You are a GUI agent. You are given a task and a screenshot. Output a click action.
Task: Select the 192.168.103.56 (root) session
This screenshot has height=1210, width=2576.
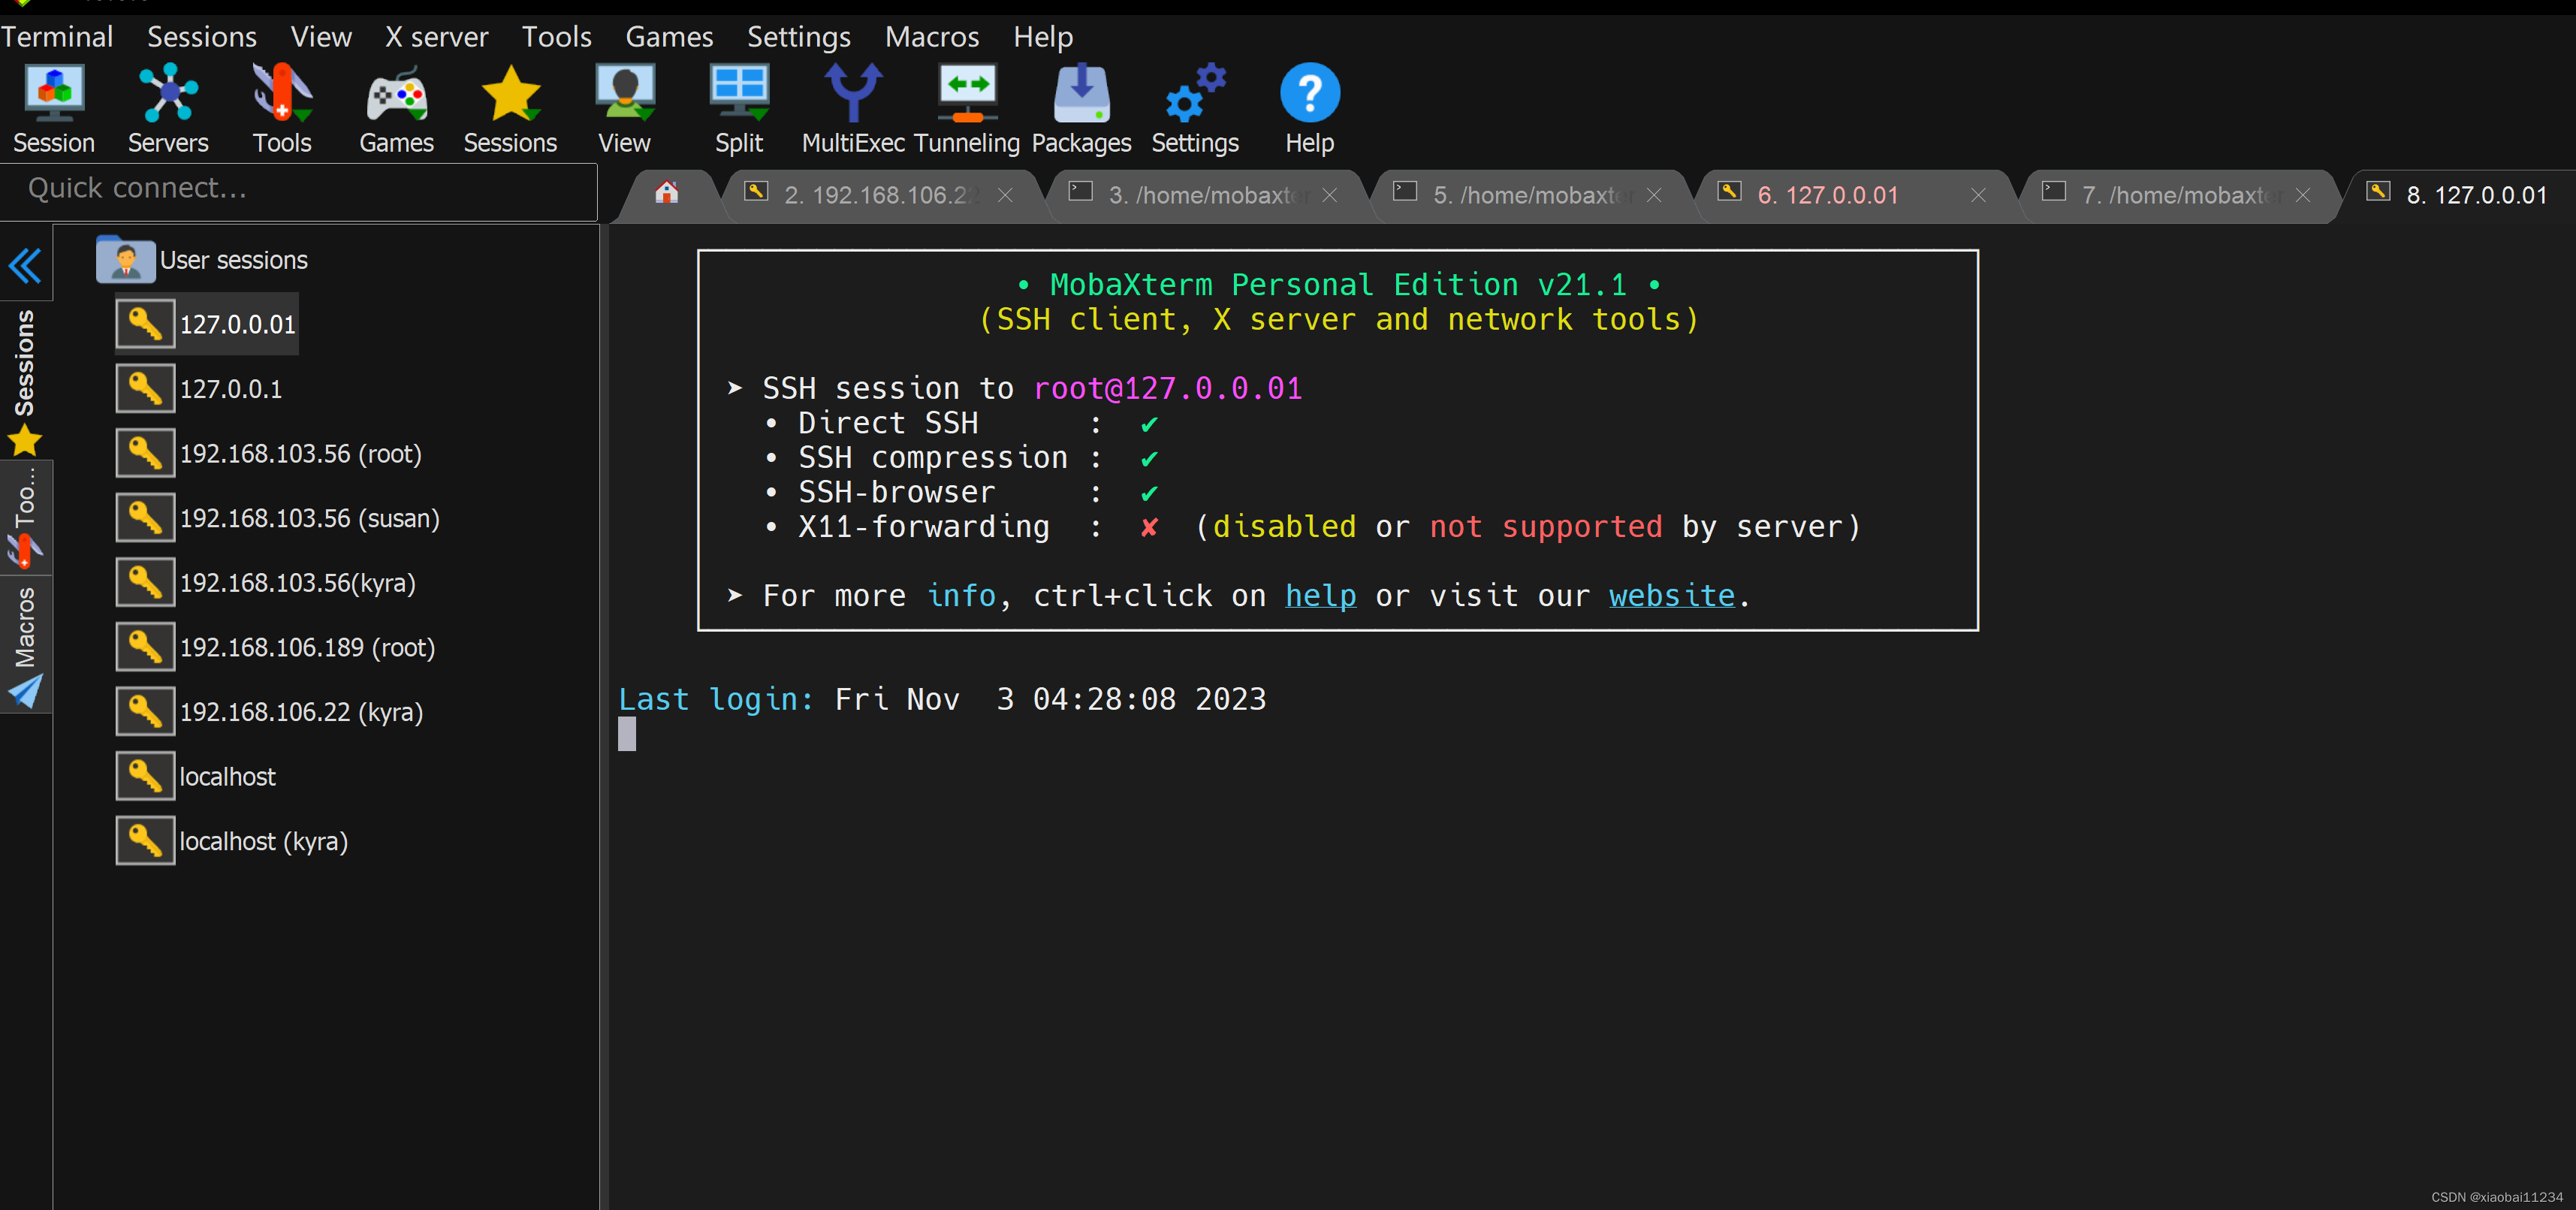(x=269, y=454)
